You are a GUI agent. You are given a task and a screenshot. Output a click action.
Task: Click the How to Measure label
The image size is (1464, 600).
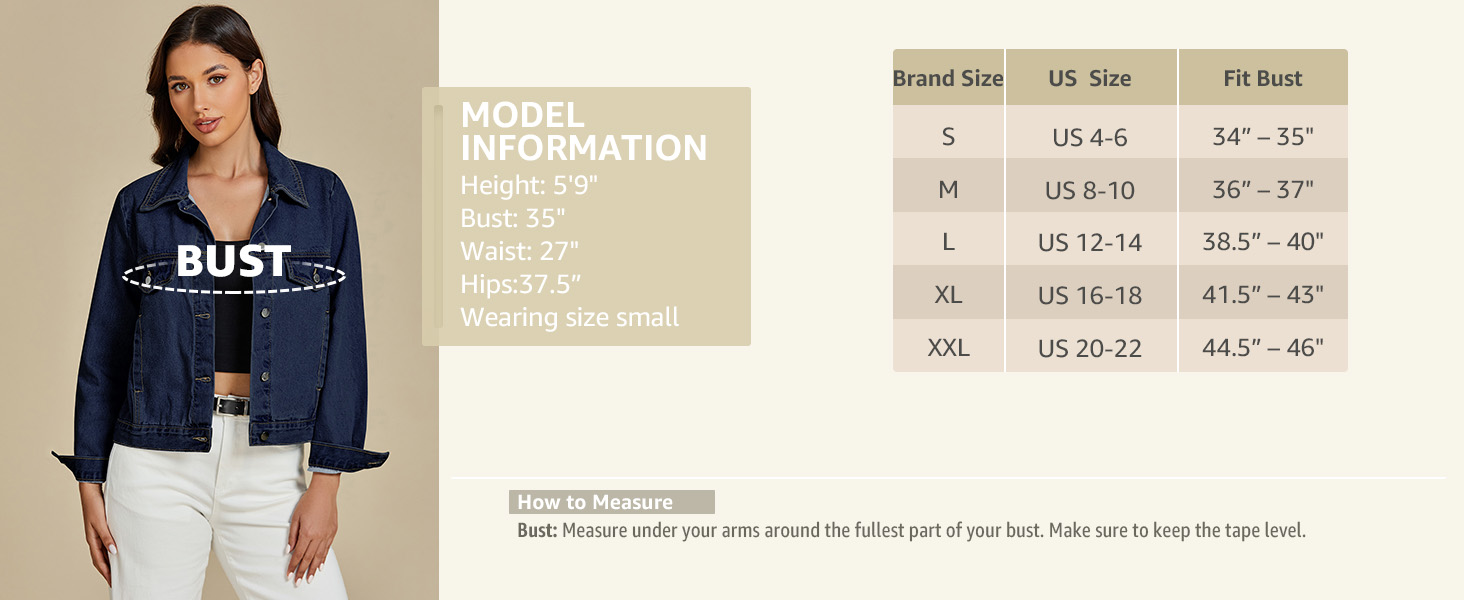(595, 502)
